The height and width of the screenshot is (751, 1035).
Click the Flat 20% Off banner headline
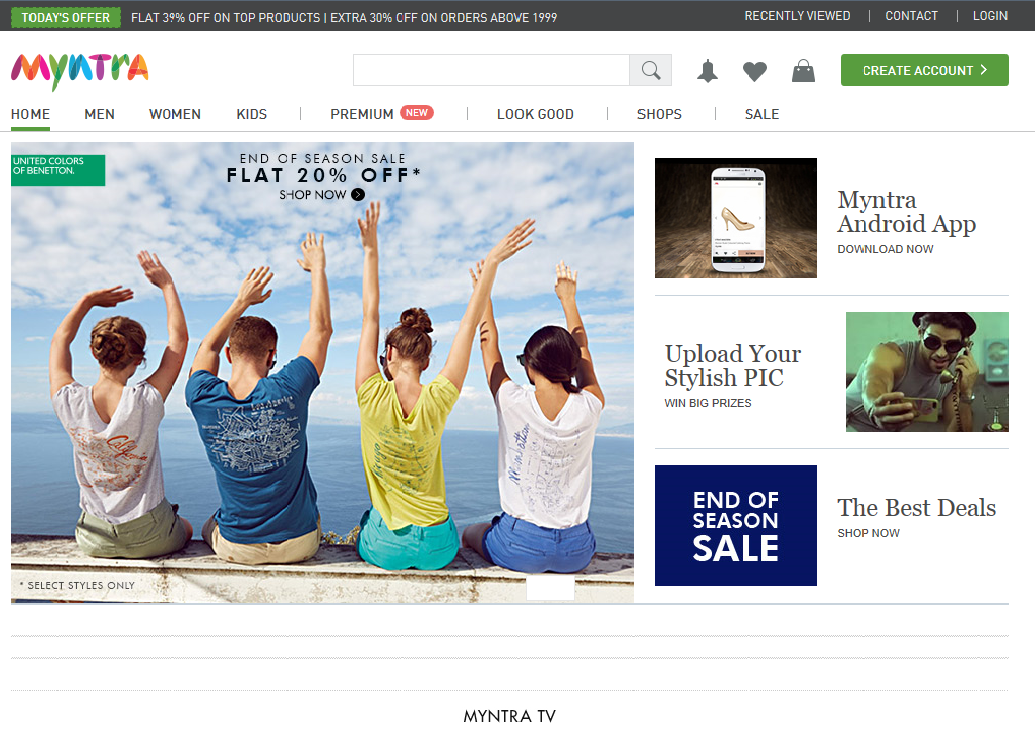coord(323,175)
